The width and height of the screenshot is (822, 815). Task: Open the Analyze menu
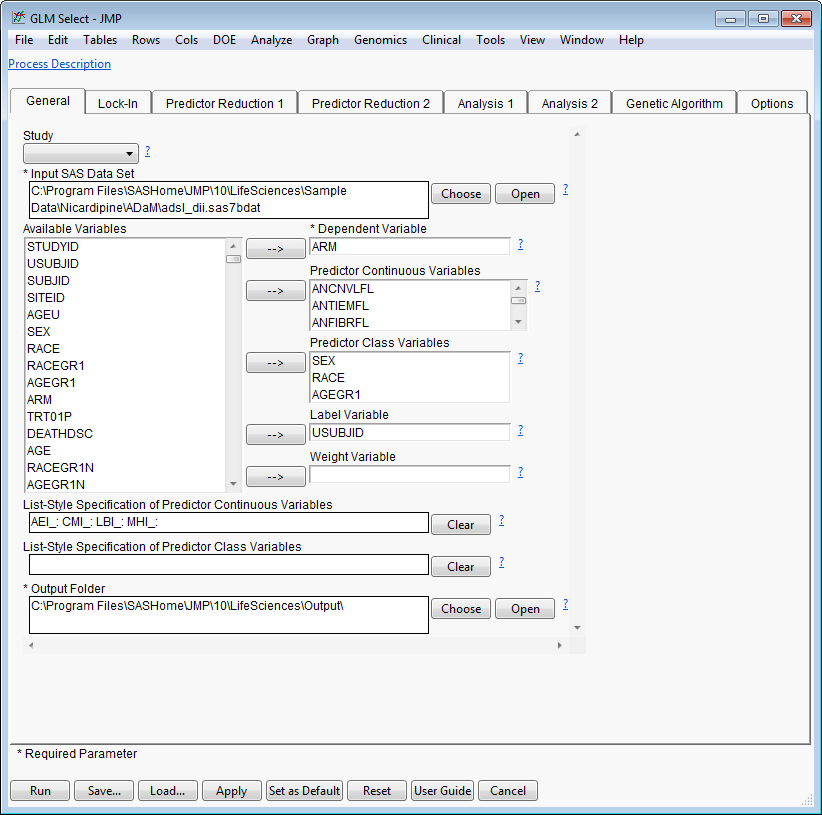pyautogui.click(x=271, y=40)
